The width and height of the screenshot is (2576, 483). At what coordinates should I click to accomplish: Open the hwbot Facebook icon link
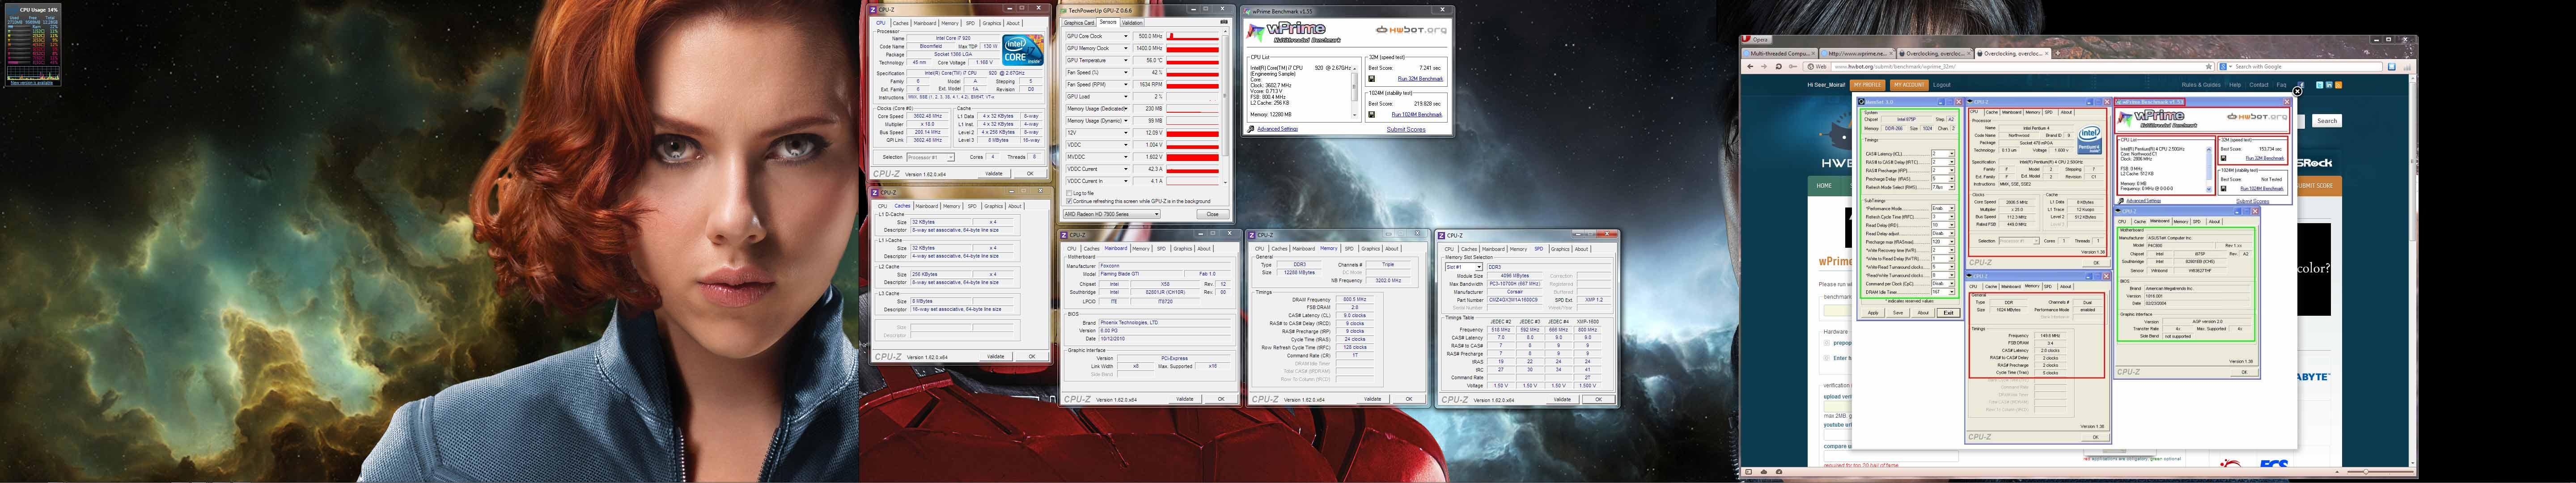2301,85
